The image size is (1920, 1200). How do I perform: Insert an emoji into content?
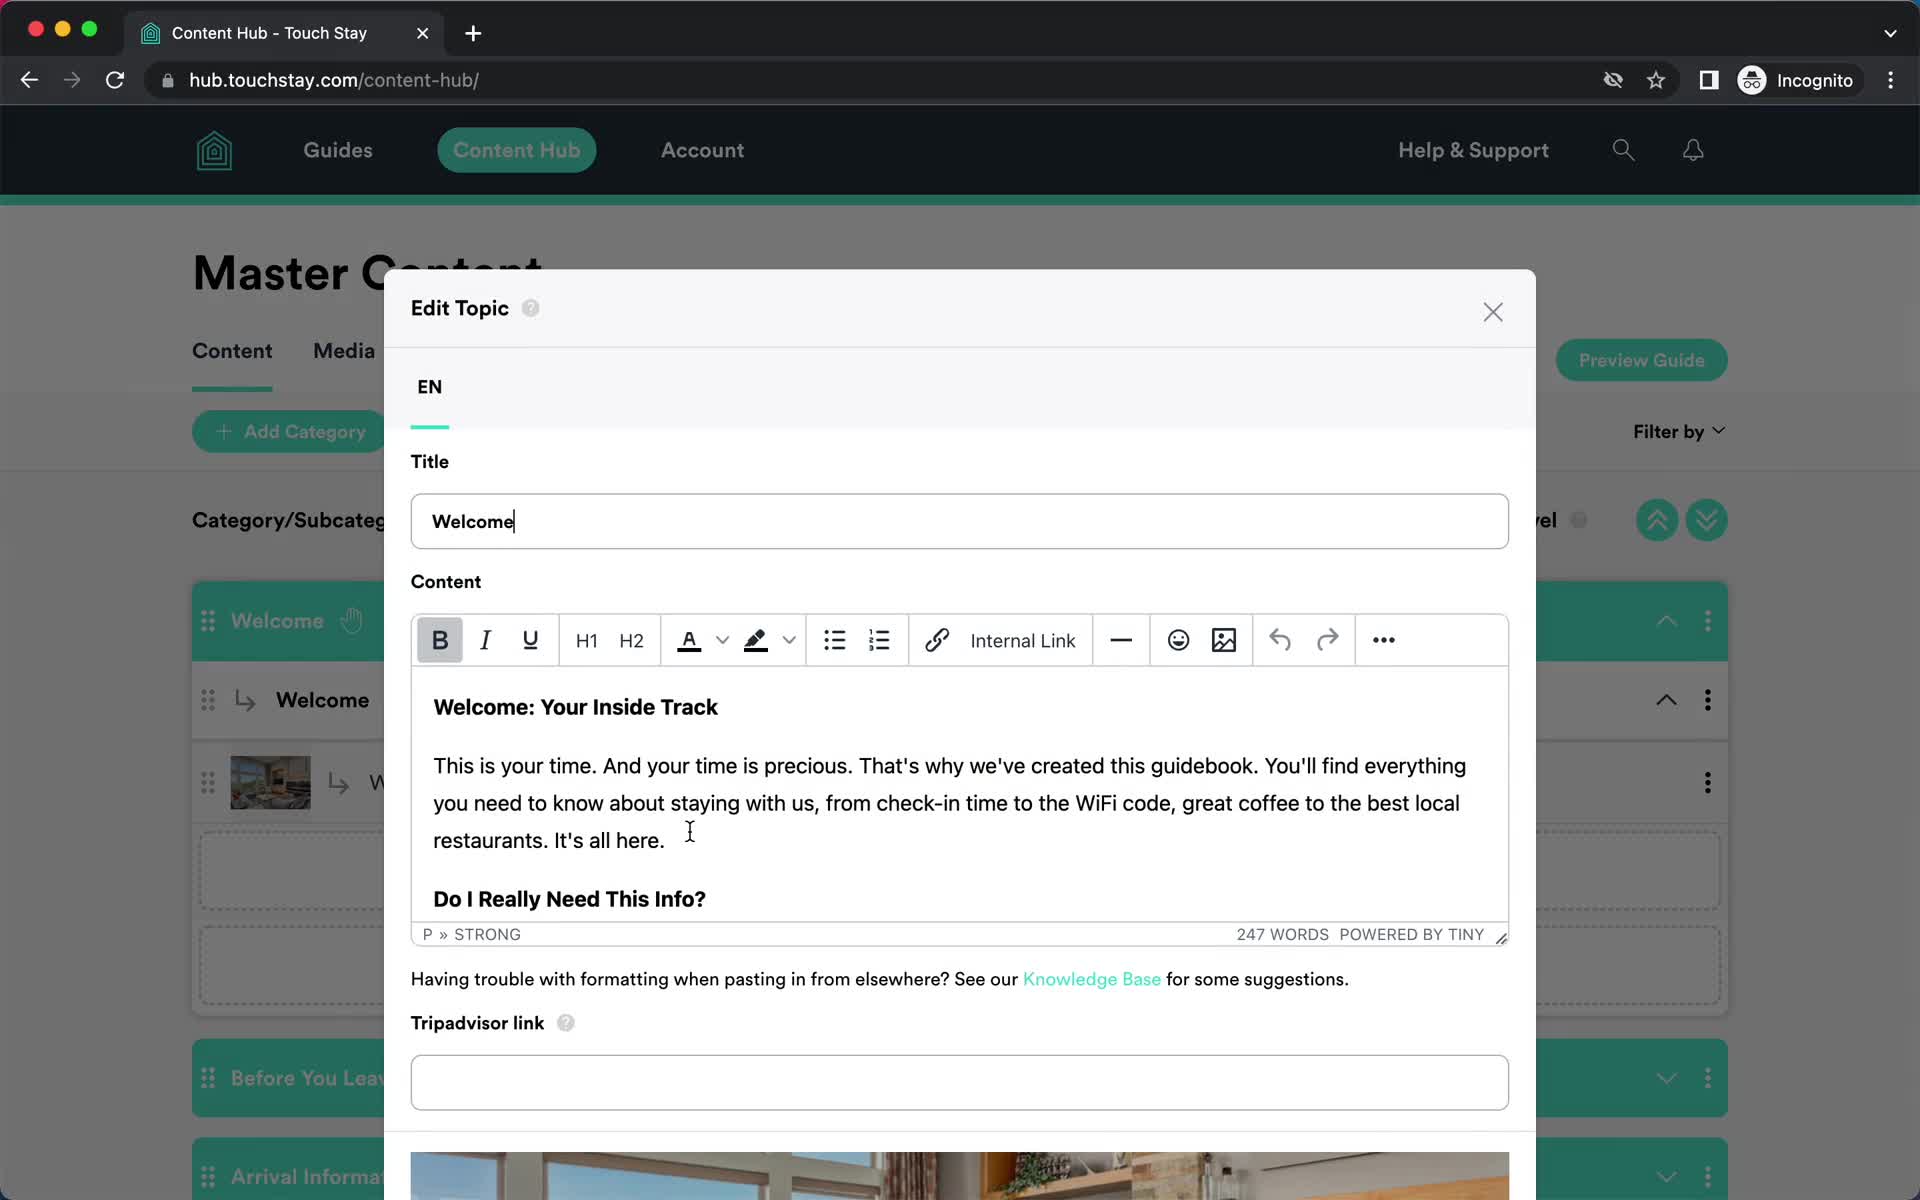click(x=1178, y=640)
